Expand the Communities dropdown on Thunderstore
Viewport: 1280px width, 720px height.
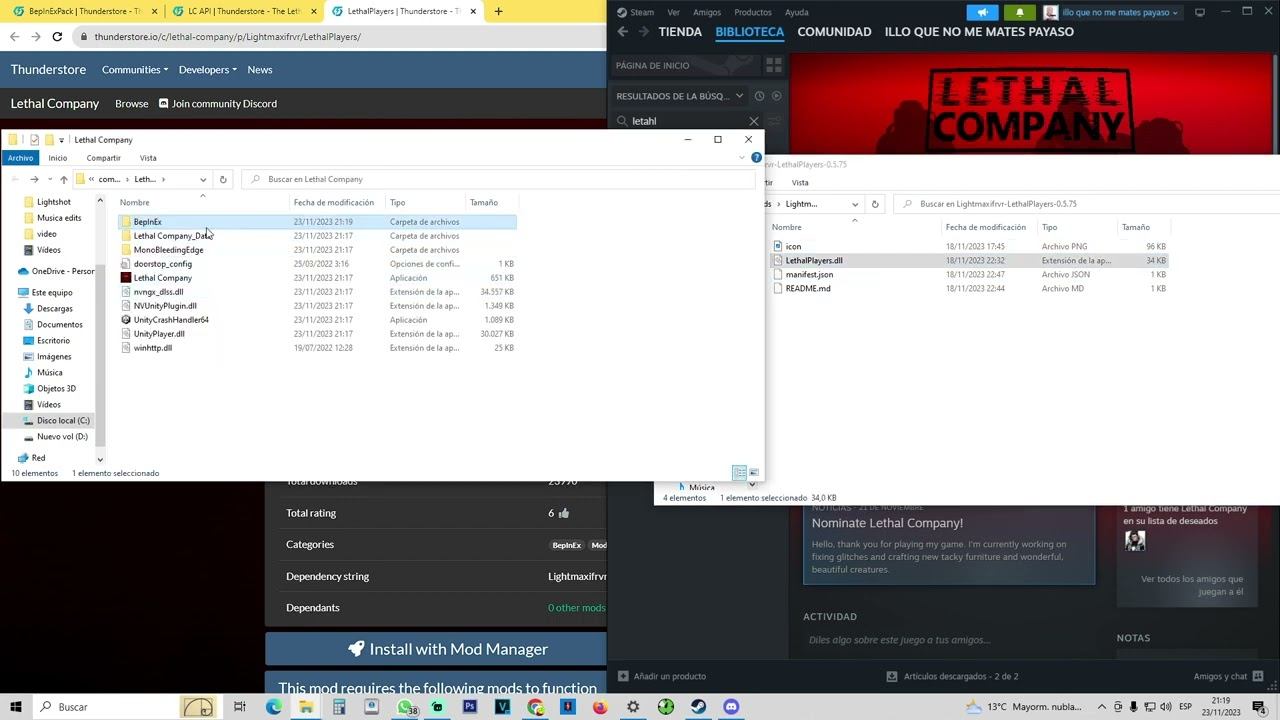[135, 70]
